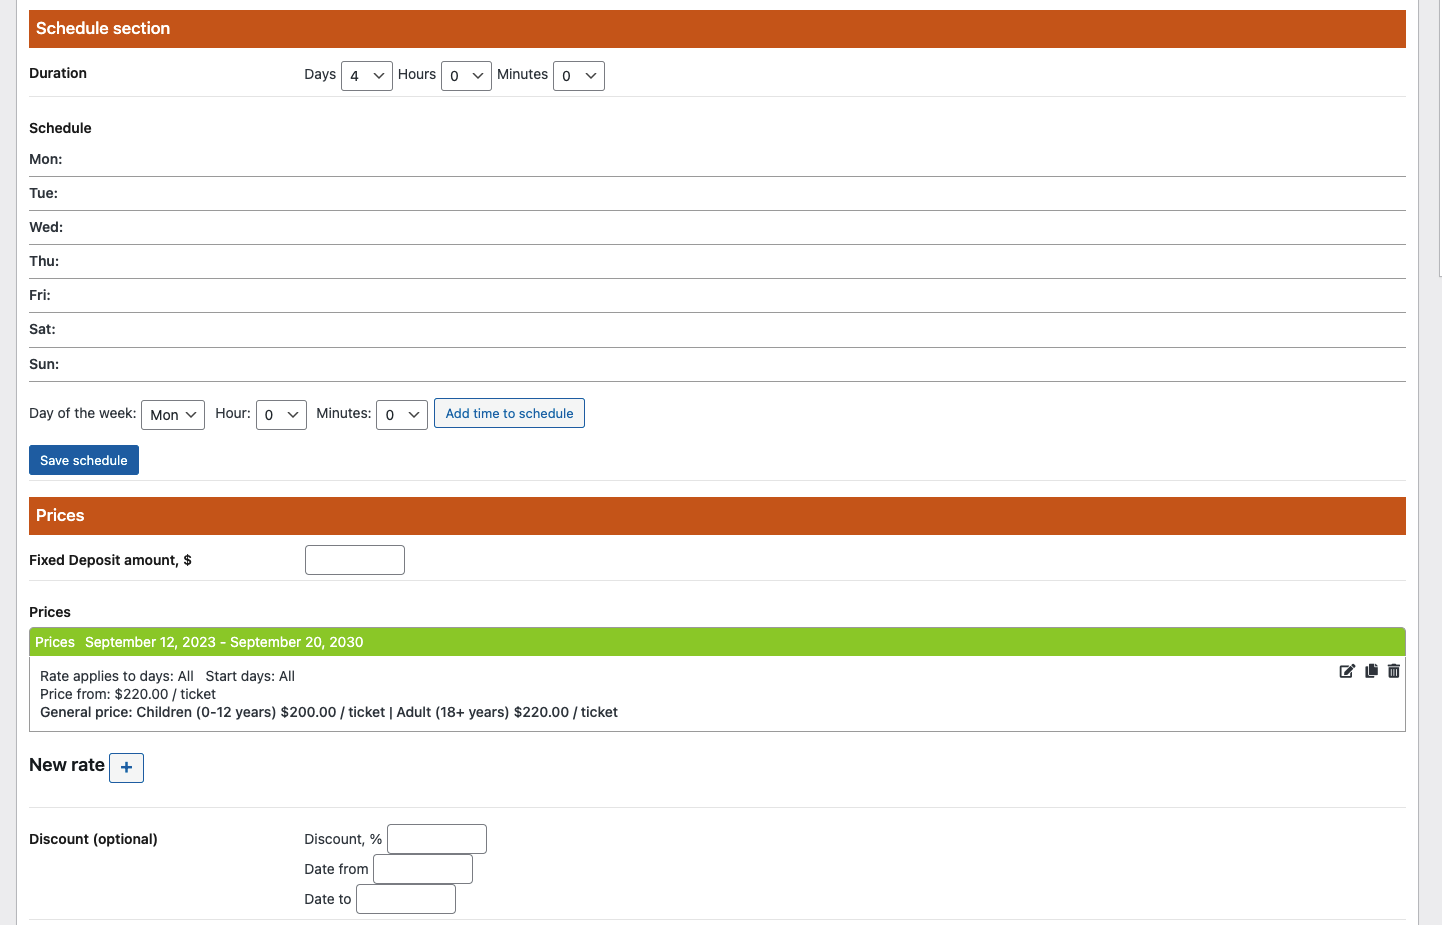Viewport: 1442px width, 925px height.
Task: Click the green Prices date range bar
Action: pos(717,642)
